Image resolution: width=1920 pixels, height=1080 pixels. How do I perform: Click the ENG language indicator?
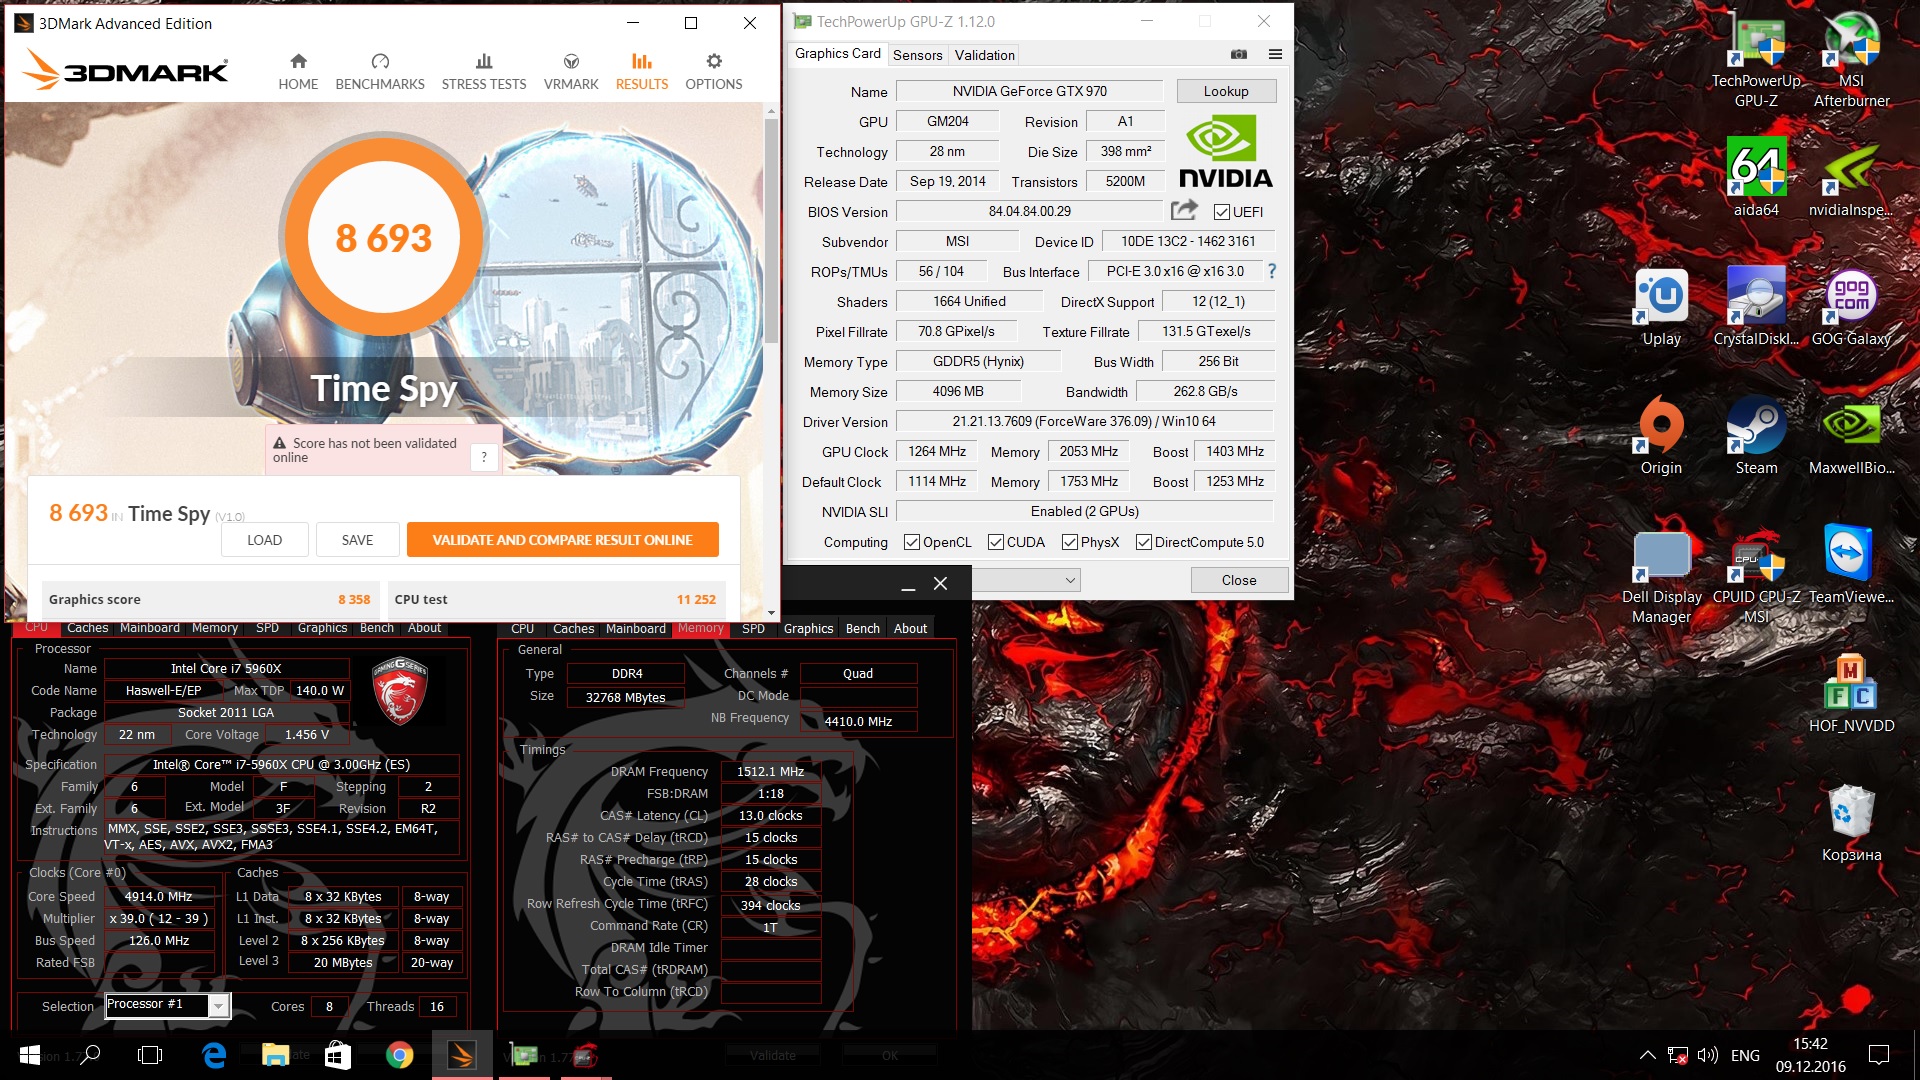[x=1745, y=1055]
